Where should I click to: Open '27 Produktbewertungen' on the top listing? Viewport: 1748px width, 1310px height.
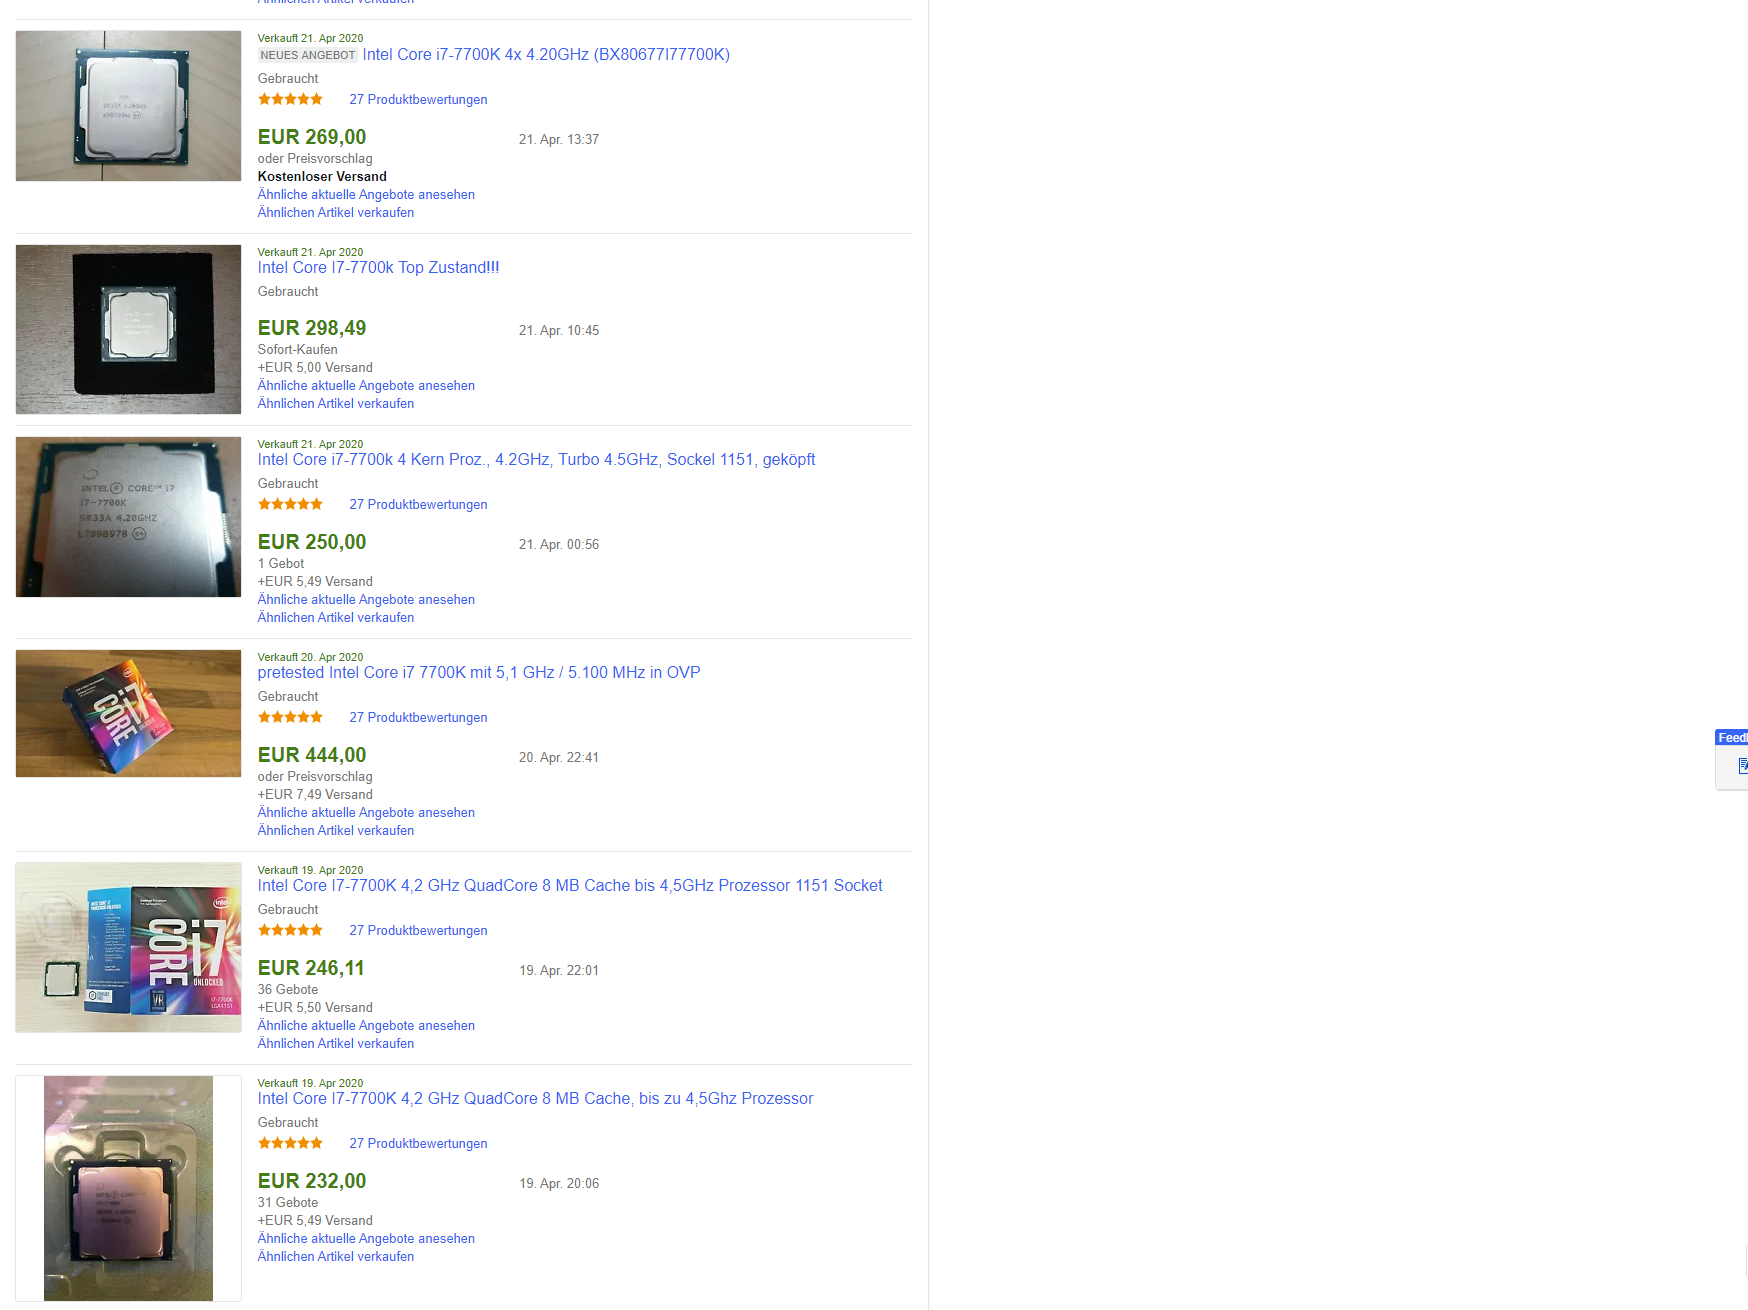pyautogui.click(x=418, y=99)
